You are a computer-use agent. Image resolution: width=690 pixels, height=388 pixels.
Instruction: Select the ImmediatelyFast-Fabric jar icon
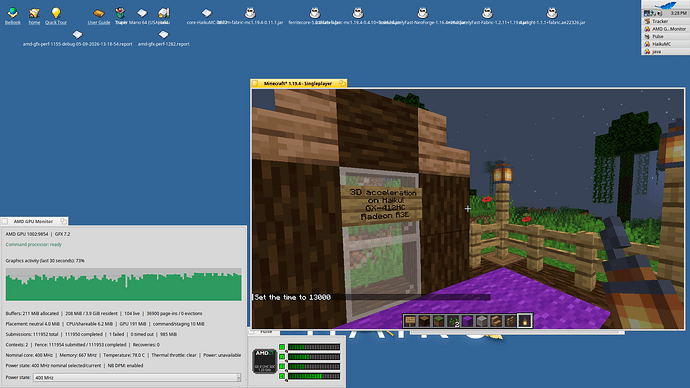click(x=487, y=13)
